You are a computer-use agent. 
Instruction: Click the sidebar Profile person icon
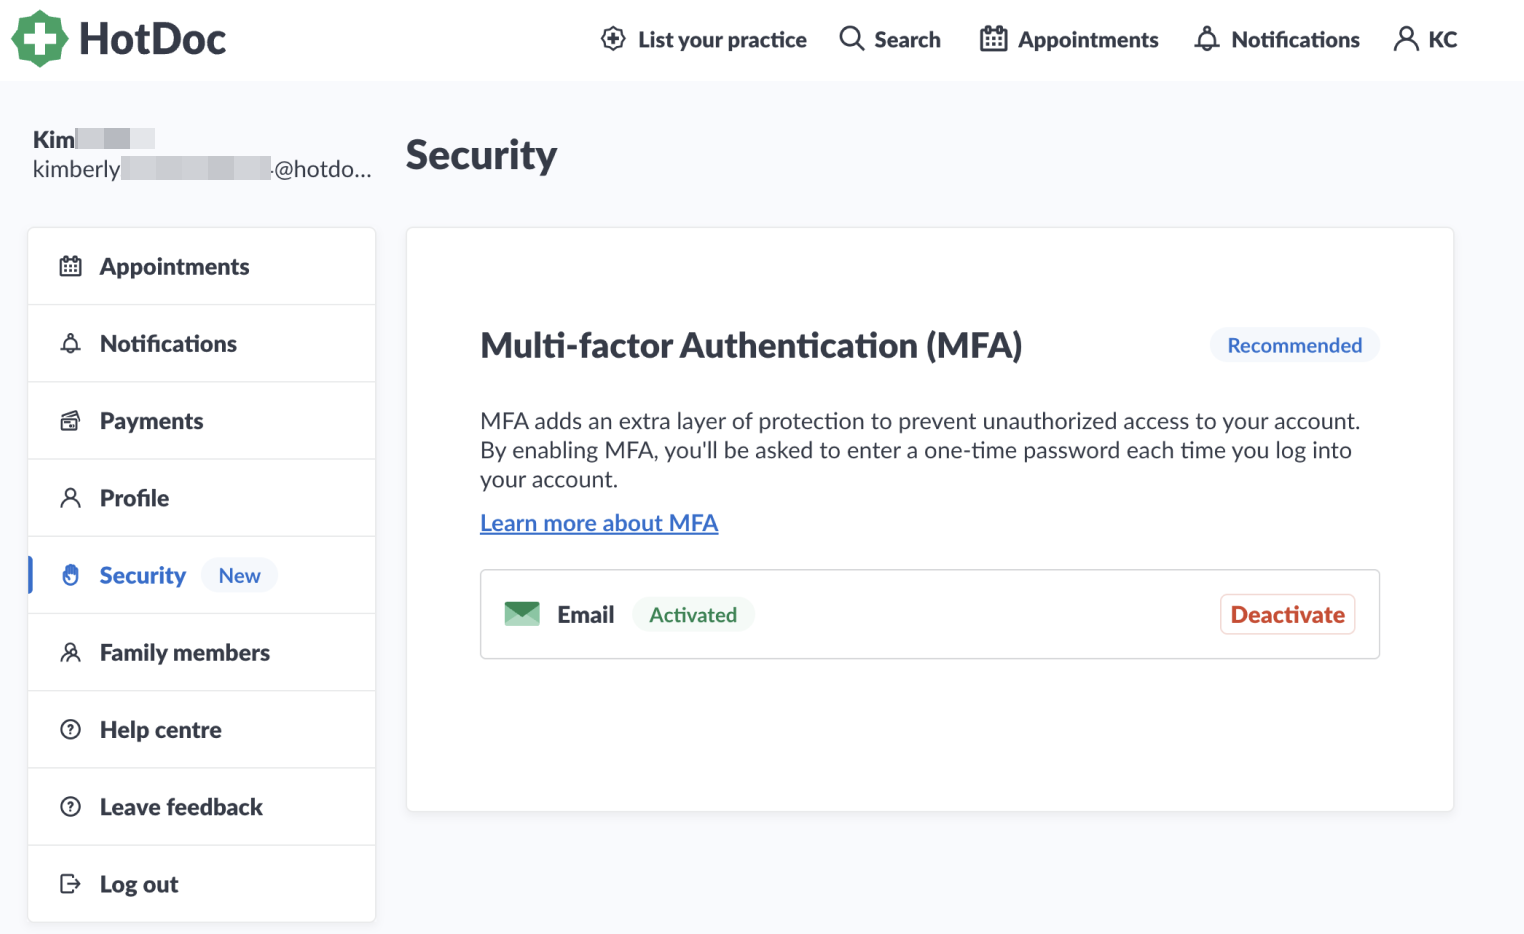click(x=70, y=498)
